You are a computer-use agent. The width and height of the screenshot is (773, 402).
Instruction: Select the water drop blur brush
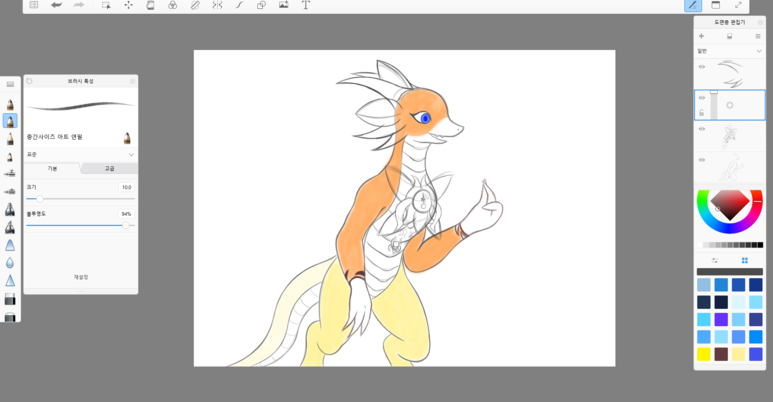pos(10,263)
